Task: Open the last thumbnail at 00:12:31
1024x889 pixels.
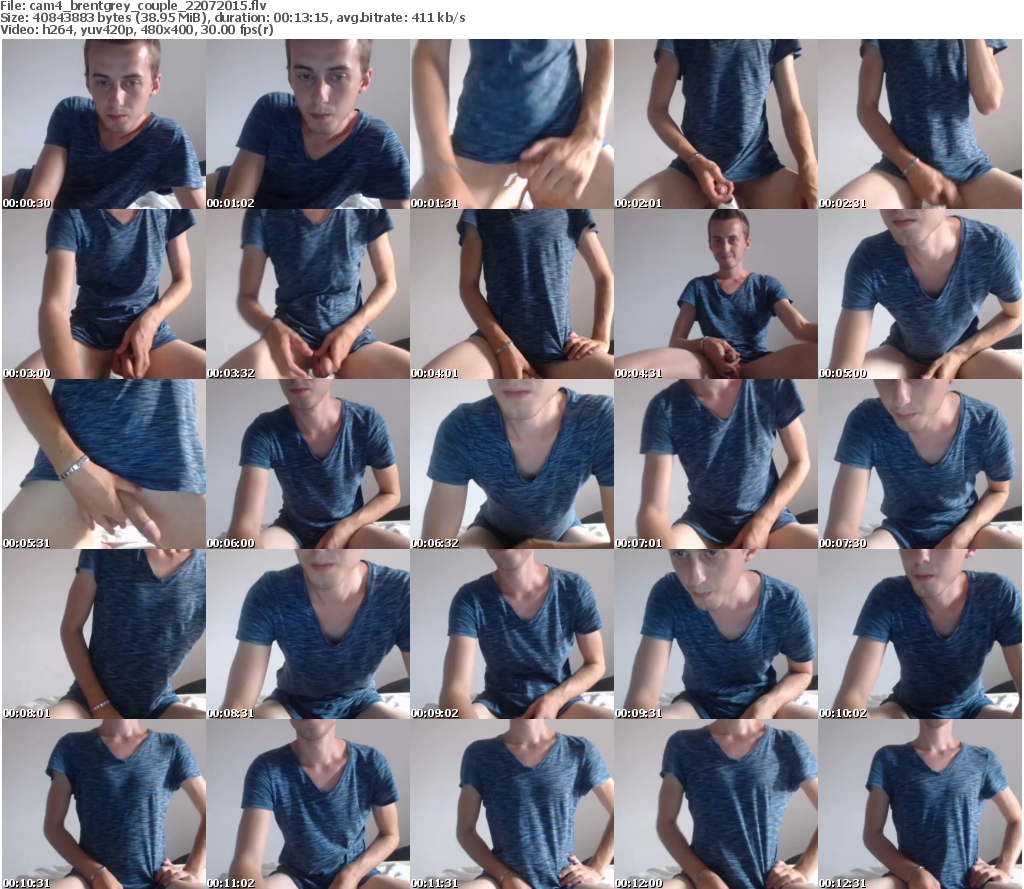Action: pyautogui.click(x=920, y=804)
